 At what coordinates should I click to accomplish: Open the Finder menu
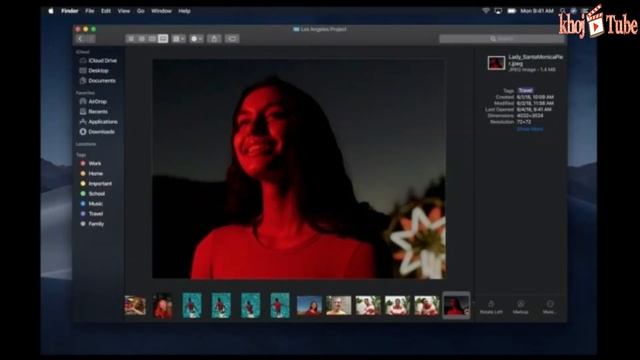pos(69,11)
